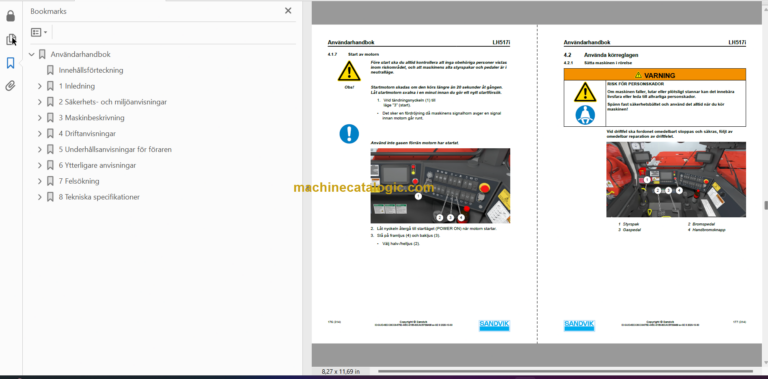
Task: Go to 7 Felsökning bookmark
Action: pyautogui.click(x=79, y=181)
